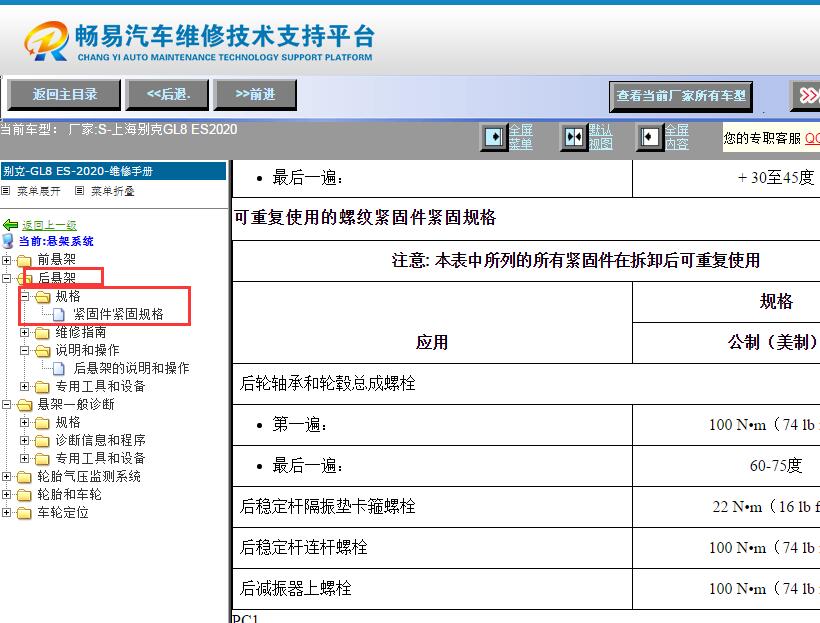Click the 后稳定杆连杆螺栓 table cell
Screen dimensions: 820x623
(432, 548)
